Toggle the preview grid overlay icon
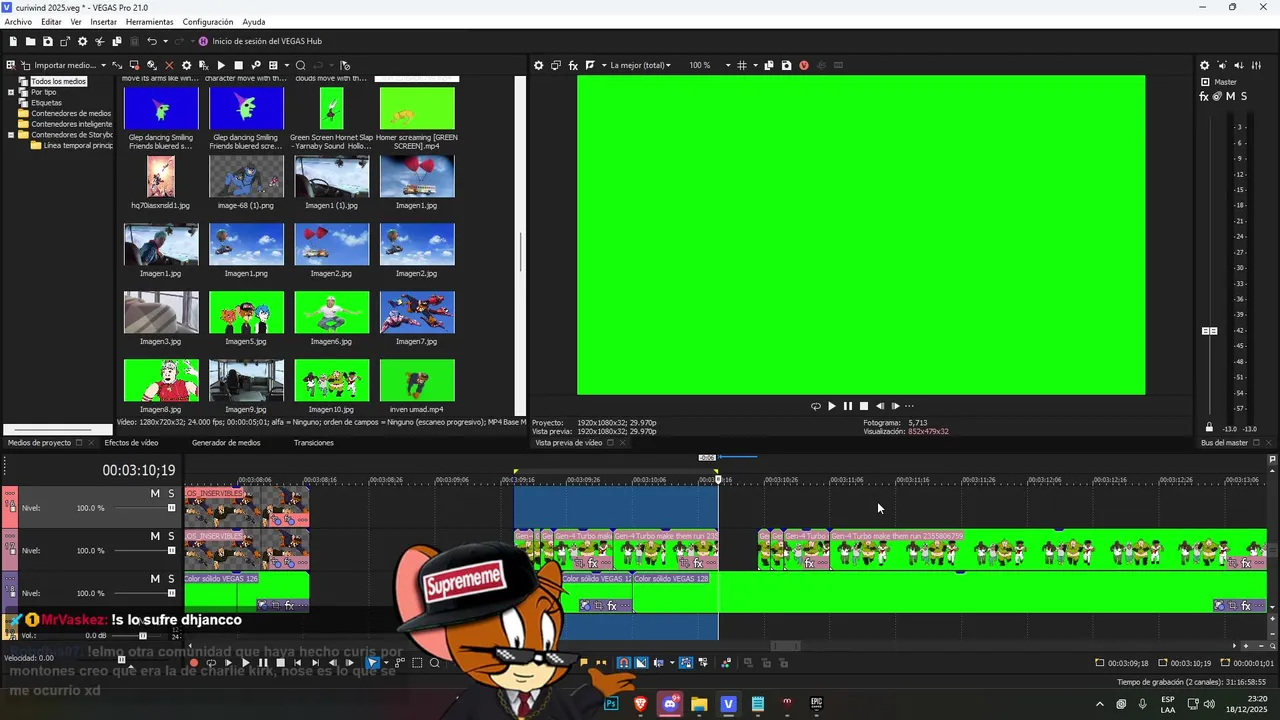1280x720 pixels. [741, 65]
